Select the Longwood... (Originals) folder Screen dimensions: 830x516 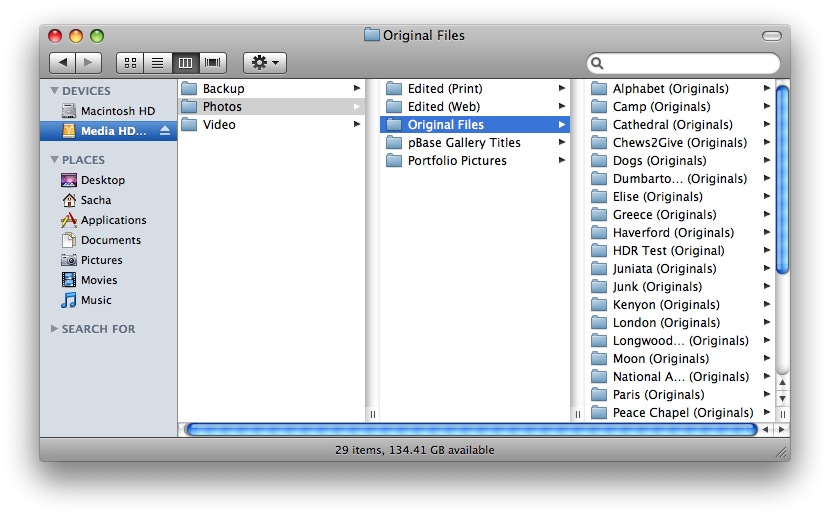pyautogui.click(x=680, y=340)
